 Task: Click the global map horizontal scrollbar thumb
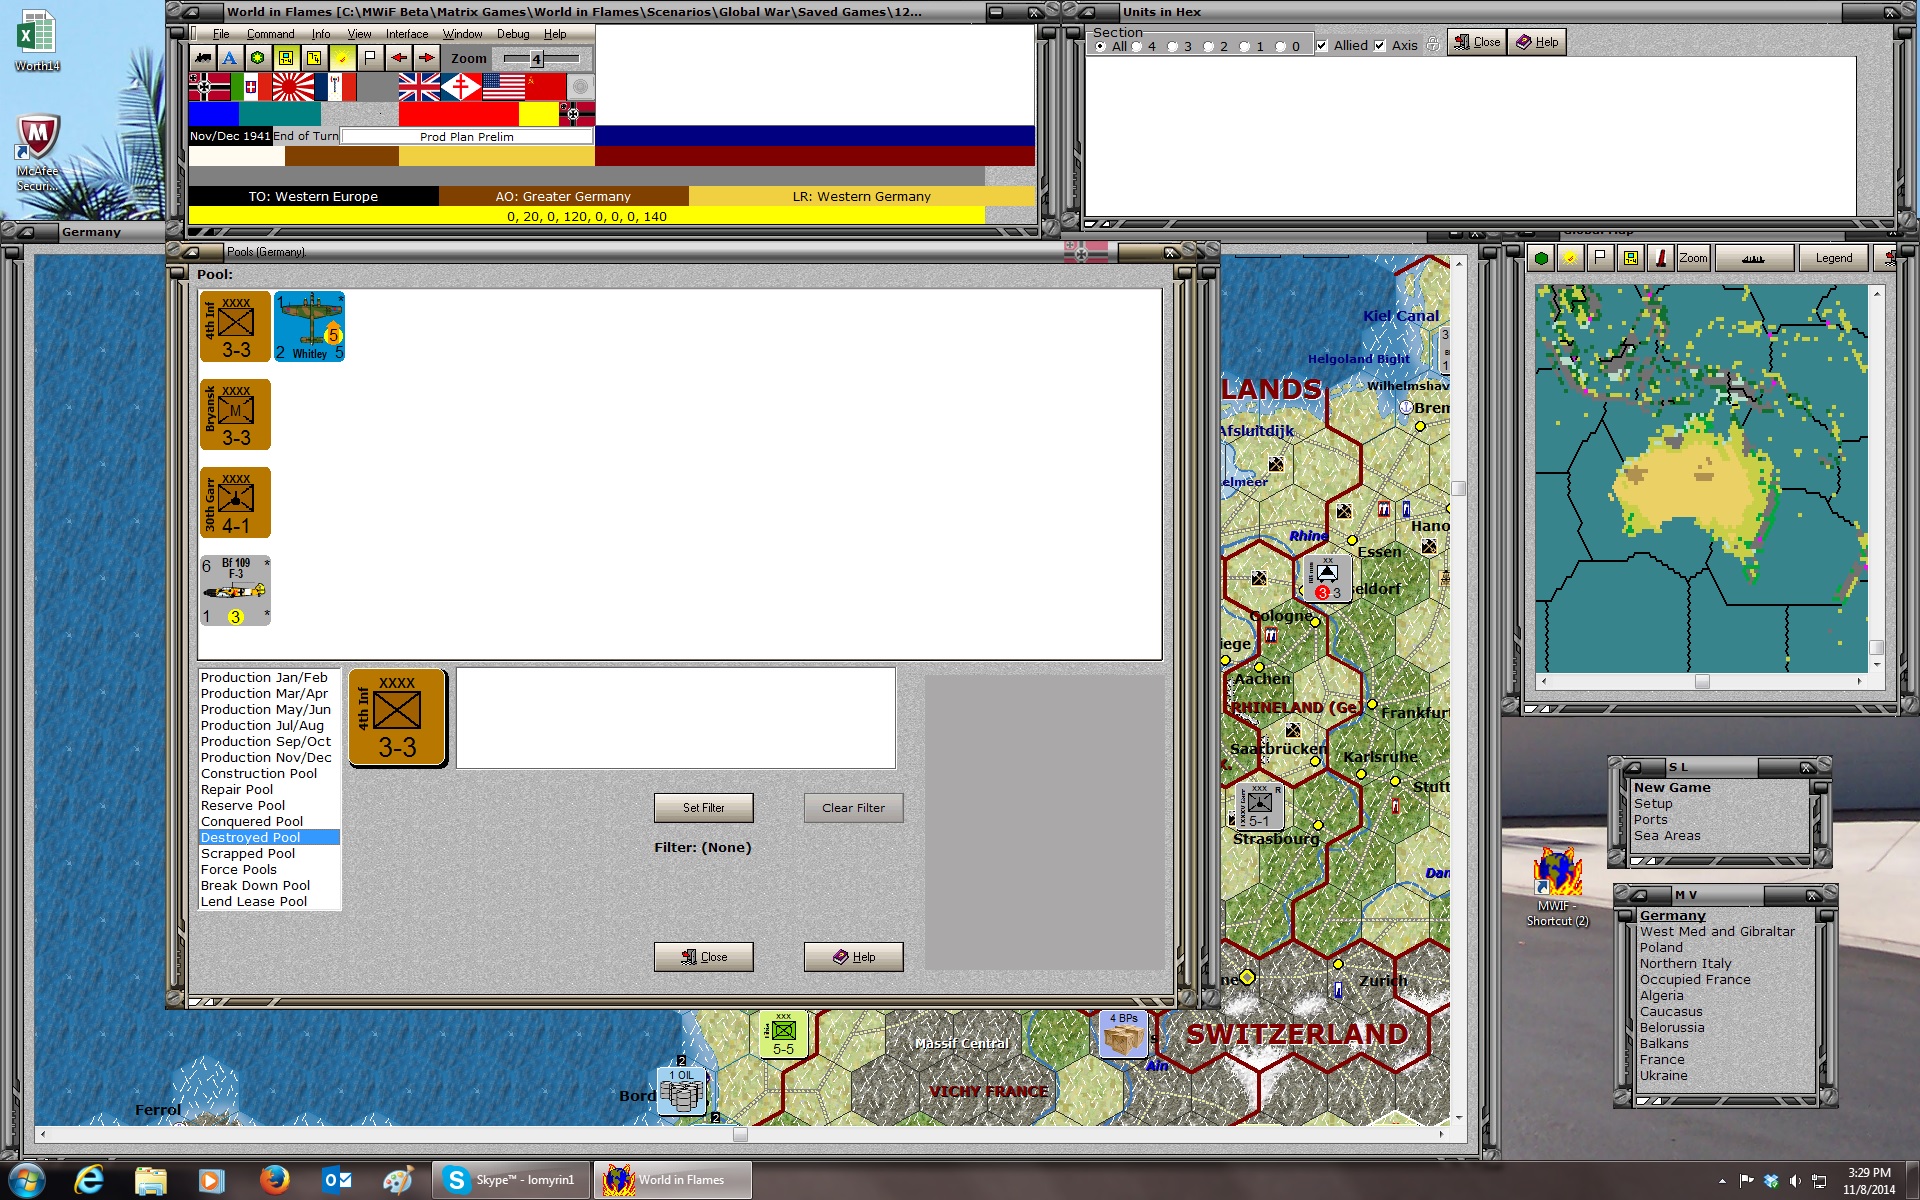pyautogui.click(x=1702, y=681)
